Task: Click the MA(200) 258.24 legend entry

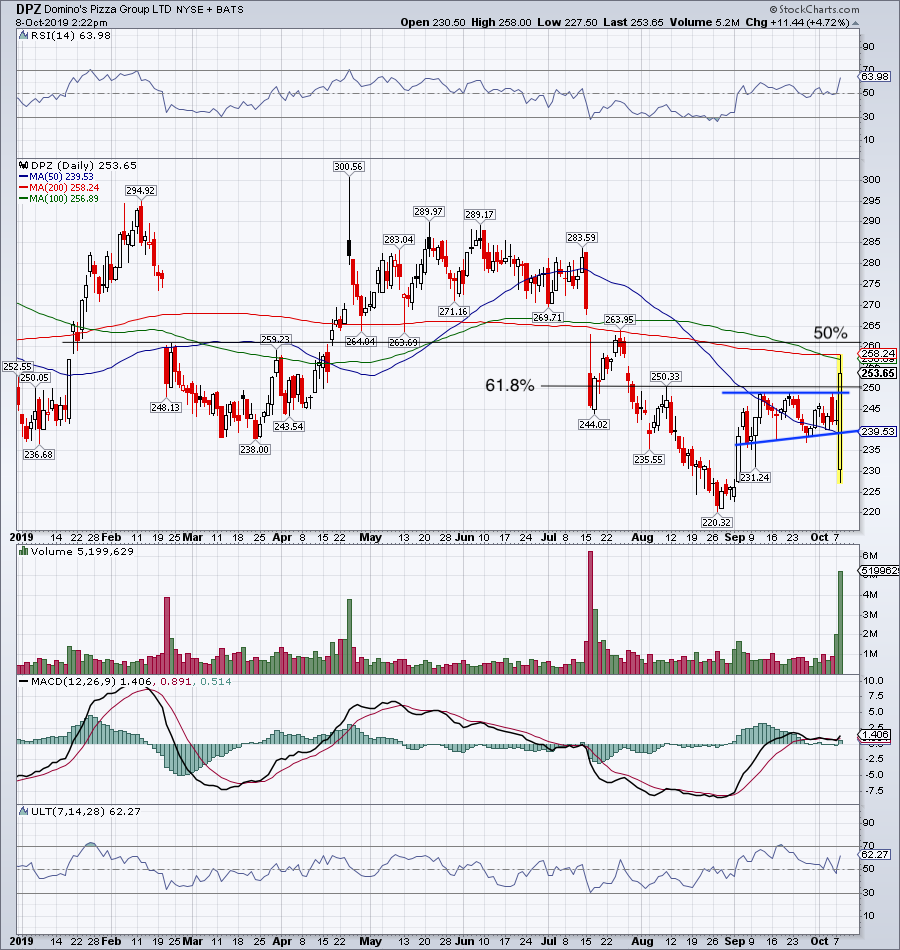Action: click(59, 188)
